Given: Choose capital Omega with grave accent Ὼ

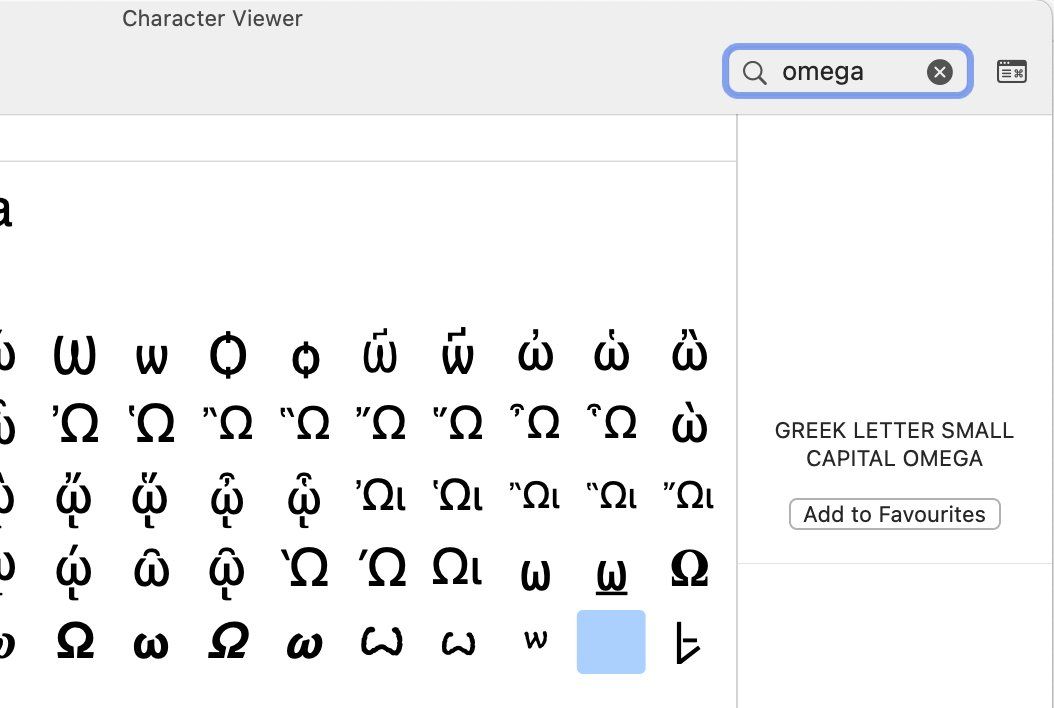Looking at the screenshot, I should [305, 570].
